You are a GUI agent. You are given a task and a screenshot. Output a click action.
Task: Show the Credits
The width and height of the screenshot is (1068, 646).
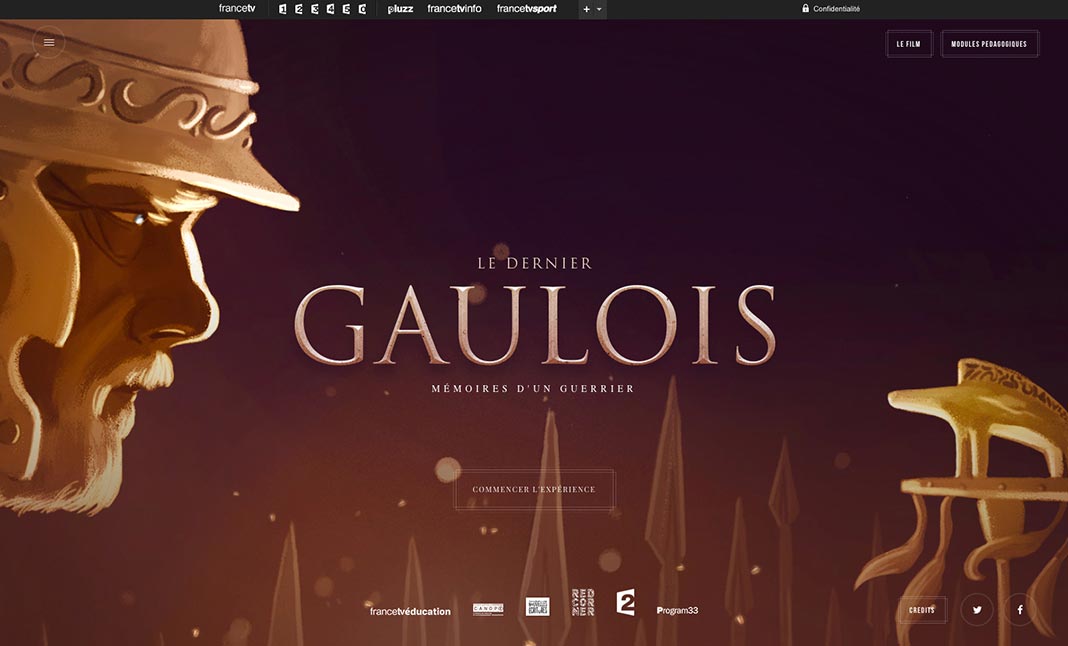[x=922, y=610]
